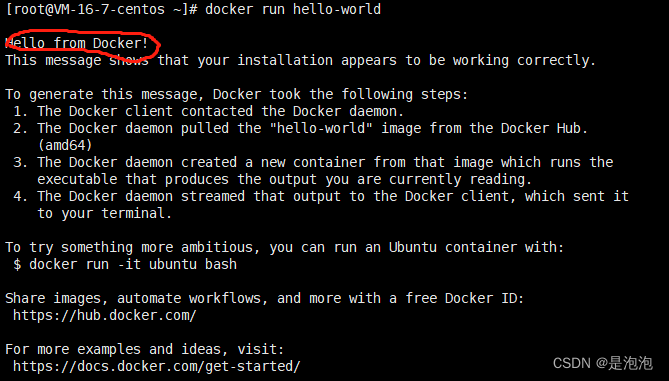The height and width of the screenshot is (381, 669).
Task: Click step 2 'pulled the hello-world image' line
Action: tap(300, 128)
